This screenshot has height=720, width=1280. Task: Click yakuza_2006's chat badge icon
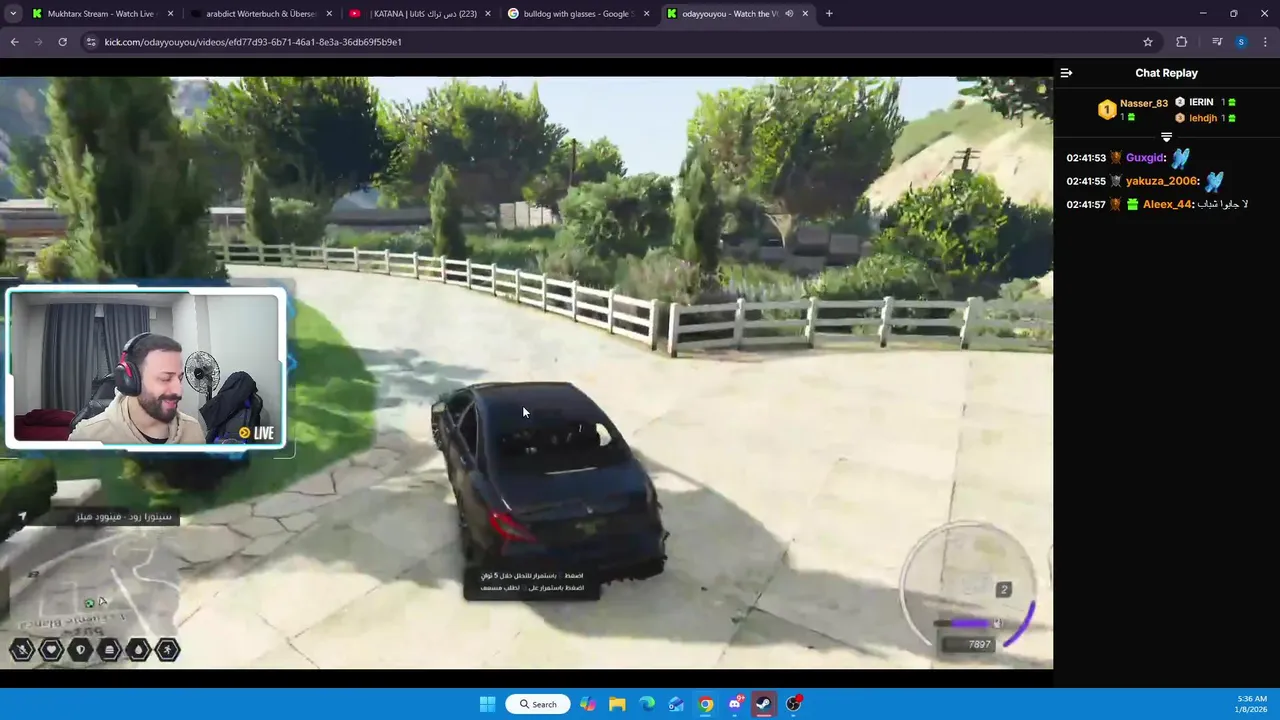click(1116, 181)
